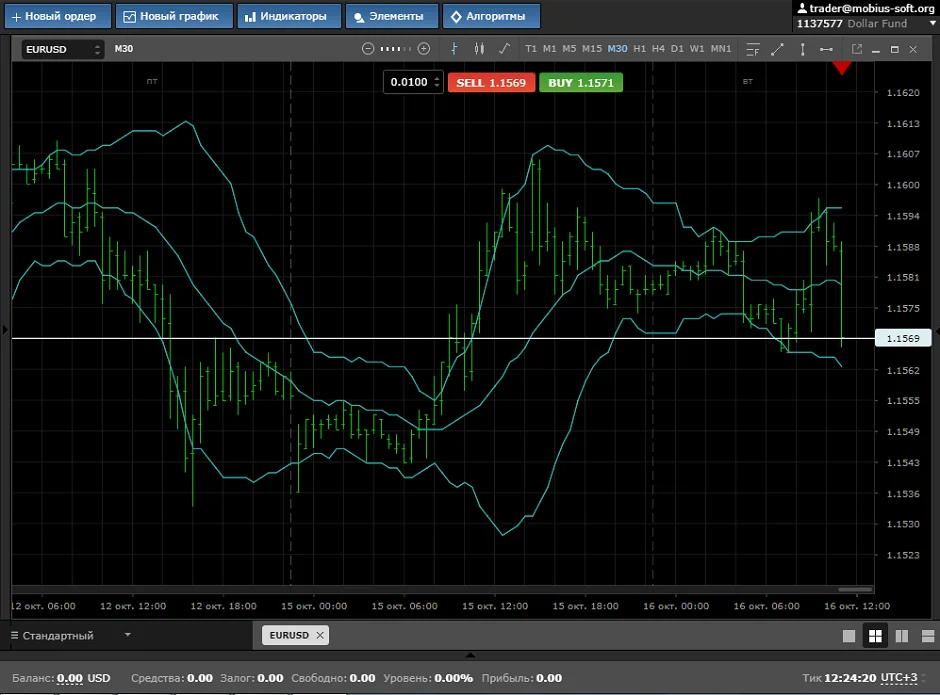The height and width of the screenshot is (695, 940).
Task: Close the EURUSD chart tab
Action: [x=320, y=635]
